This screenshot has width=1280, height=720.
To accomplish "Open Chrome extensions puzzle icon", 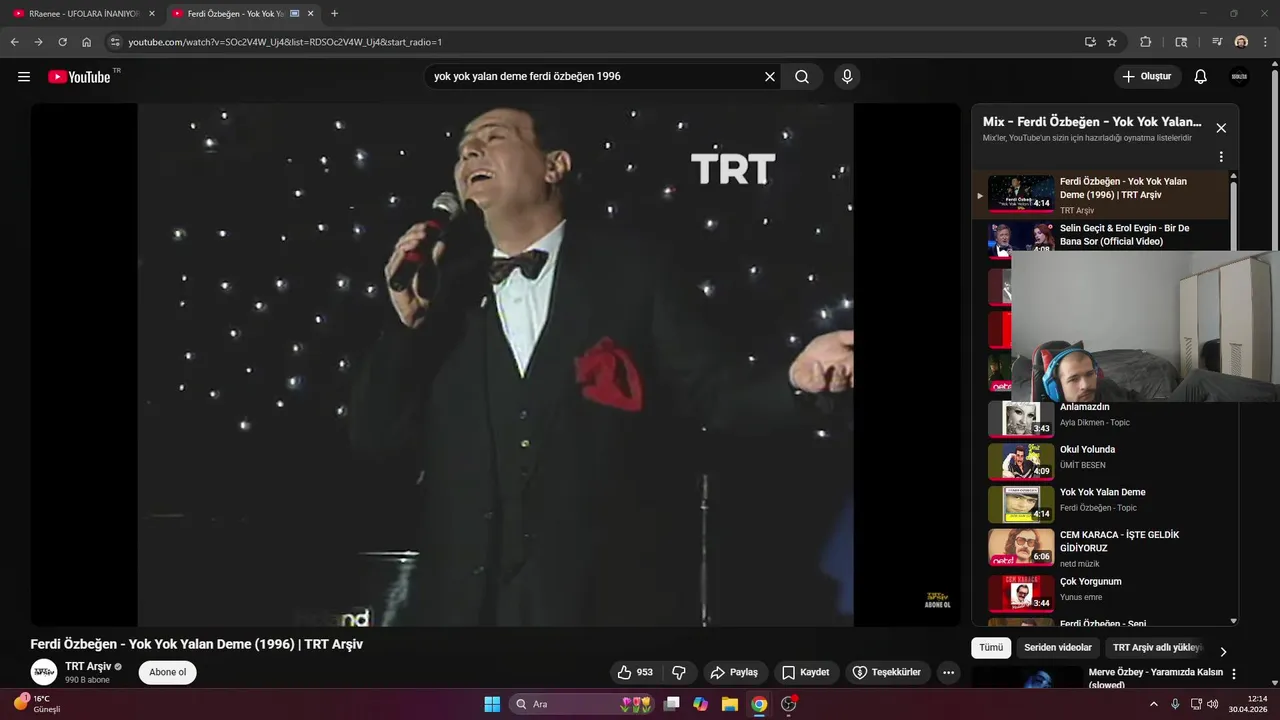I will [x=1146, y=42].
